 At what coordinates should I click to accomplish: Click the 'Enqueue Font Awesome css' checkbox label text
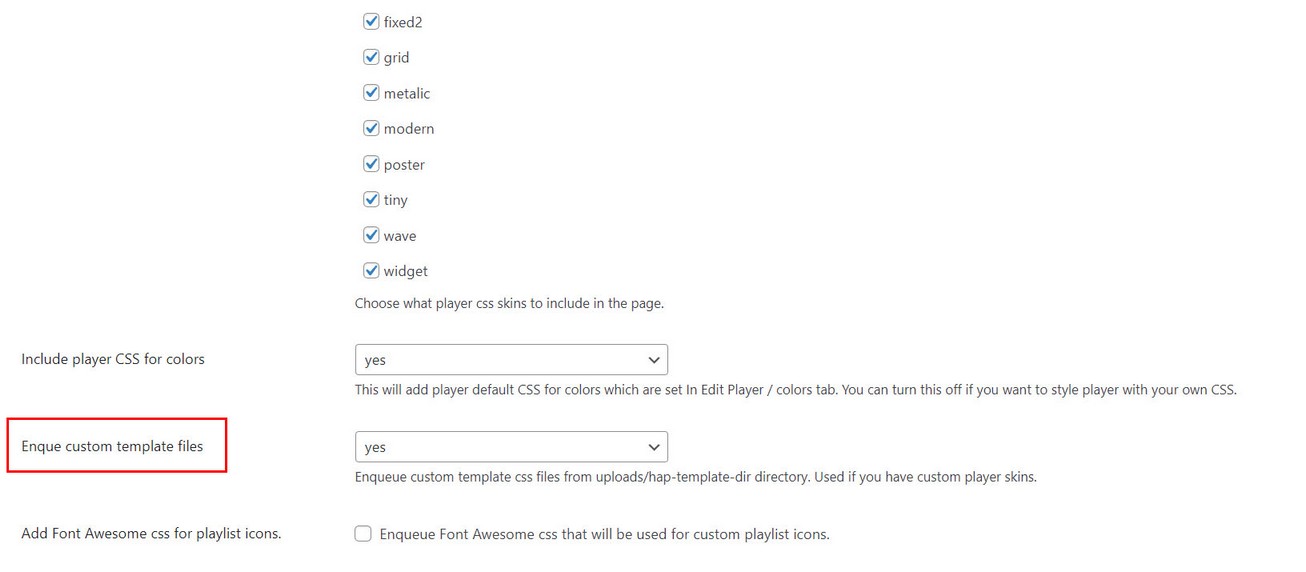pos(604,534)
